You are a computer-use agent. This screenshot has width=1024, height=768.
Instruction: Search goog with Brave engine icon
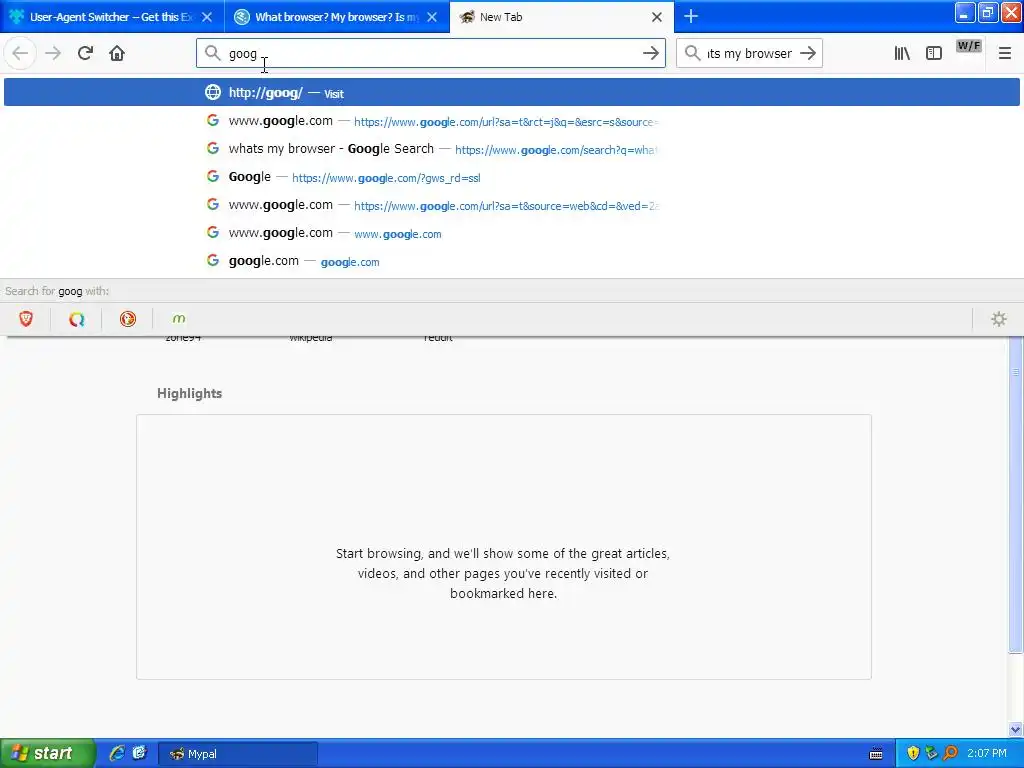click(x=26, y=319)
